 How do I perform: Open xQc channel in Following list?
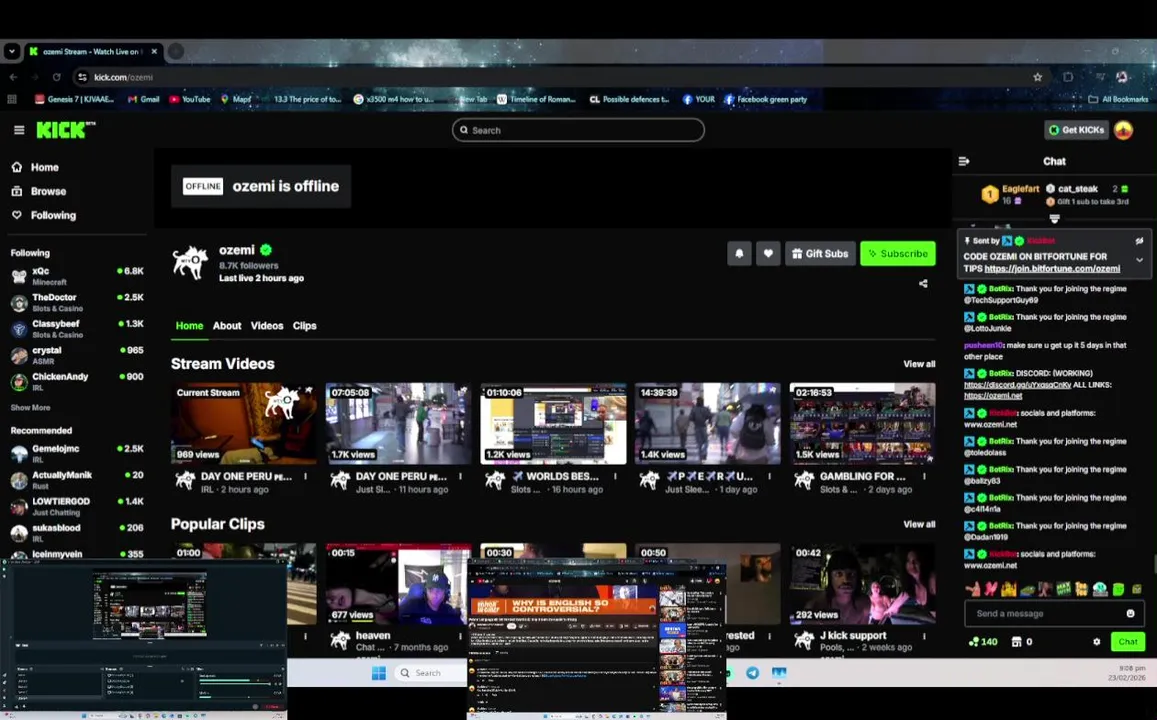pos(77,276)
